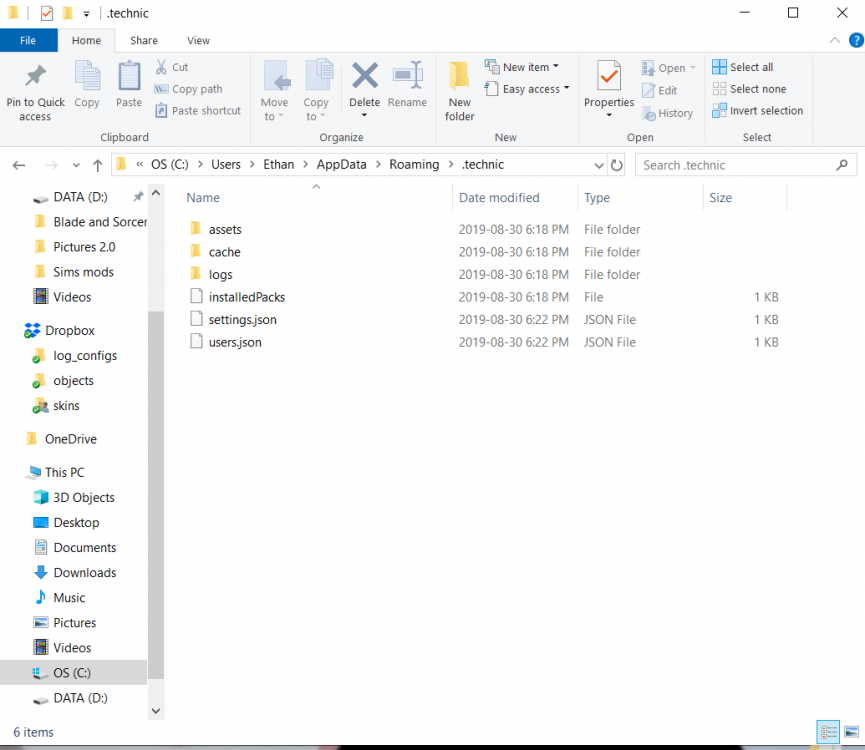Open OneDrive in navigation pane
The width and height of the screenshot is (865, 750).
pos(71,440)
